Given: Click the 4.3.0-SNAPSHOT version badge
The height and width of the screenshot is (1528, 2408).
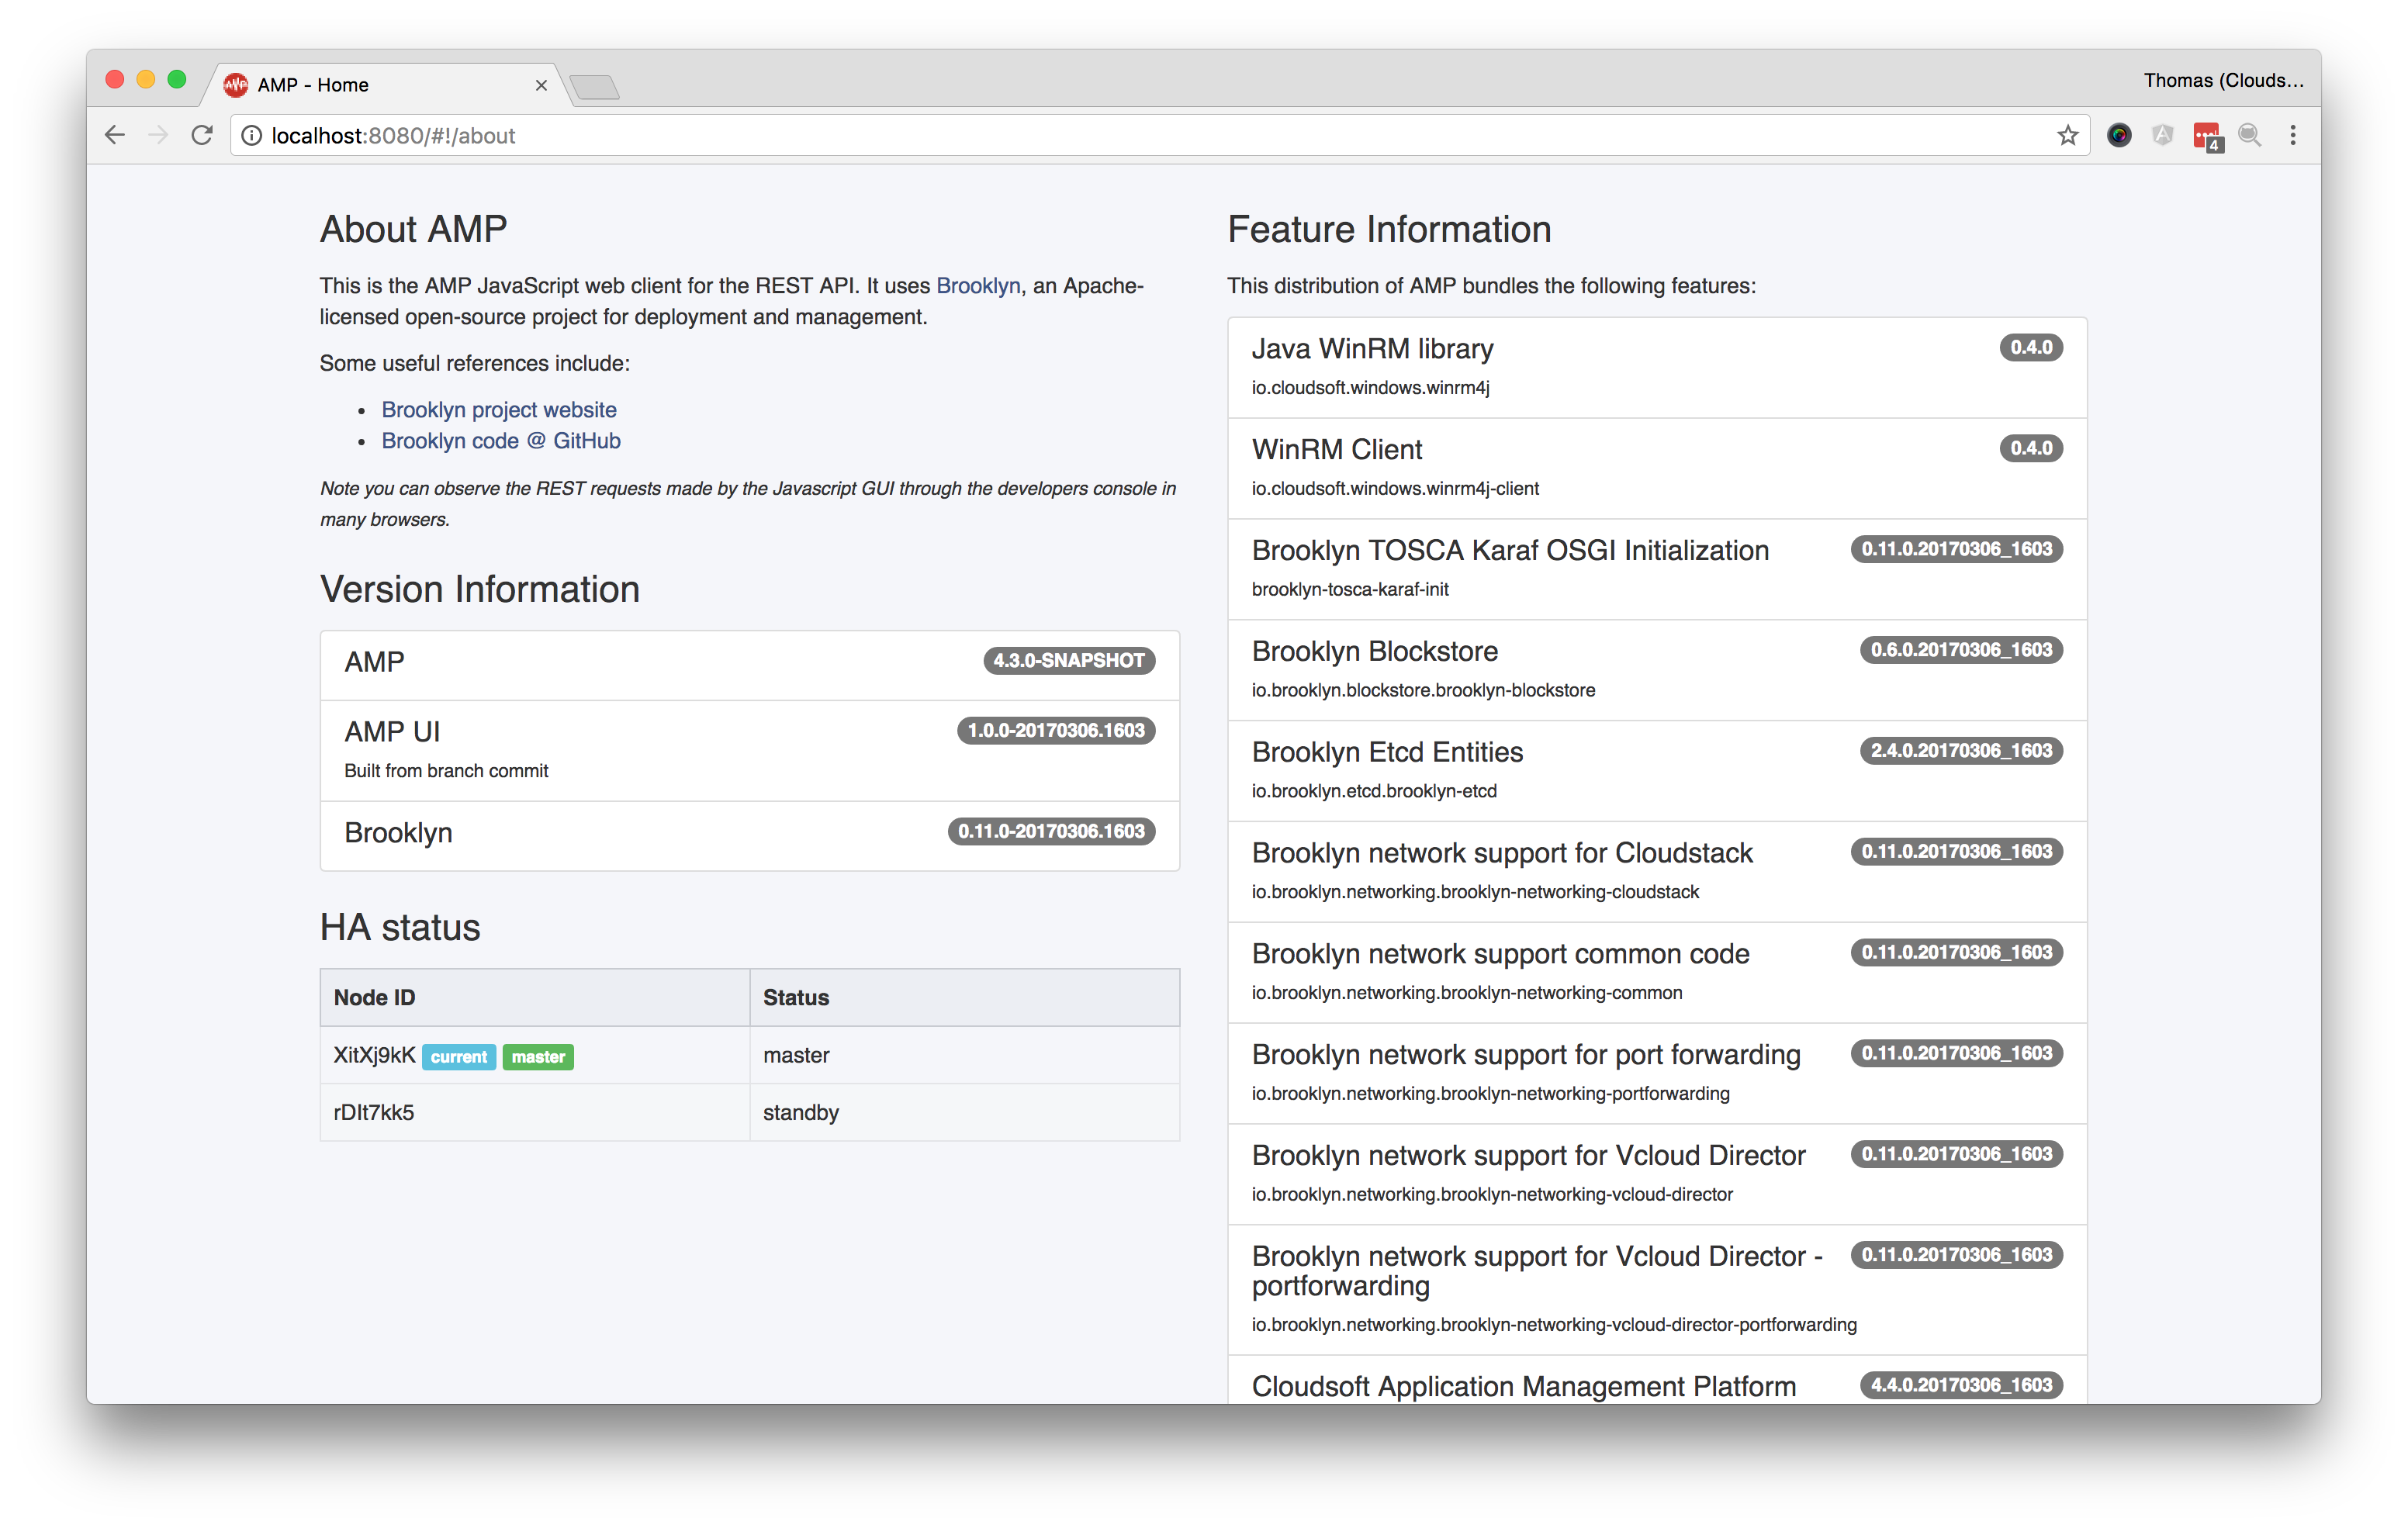Looking at the screenshot, I should [1069, 661].
